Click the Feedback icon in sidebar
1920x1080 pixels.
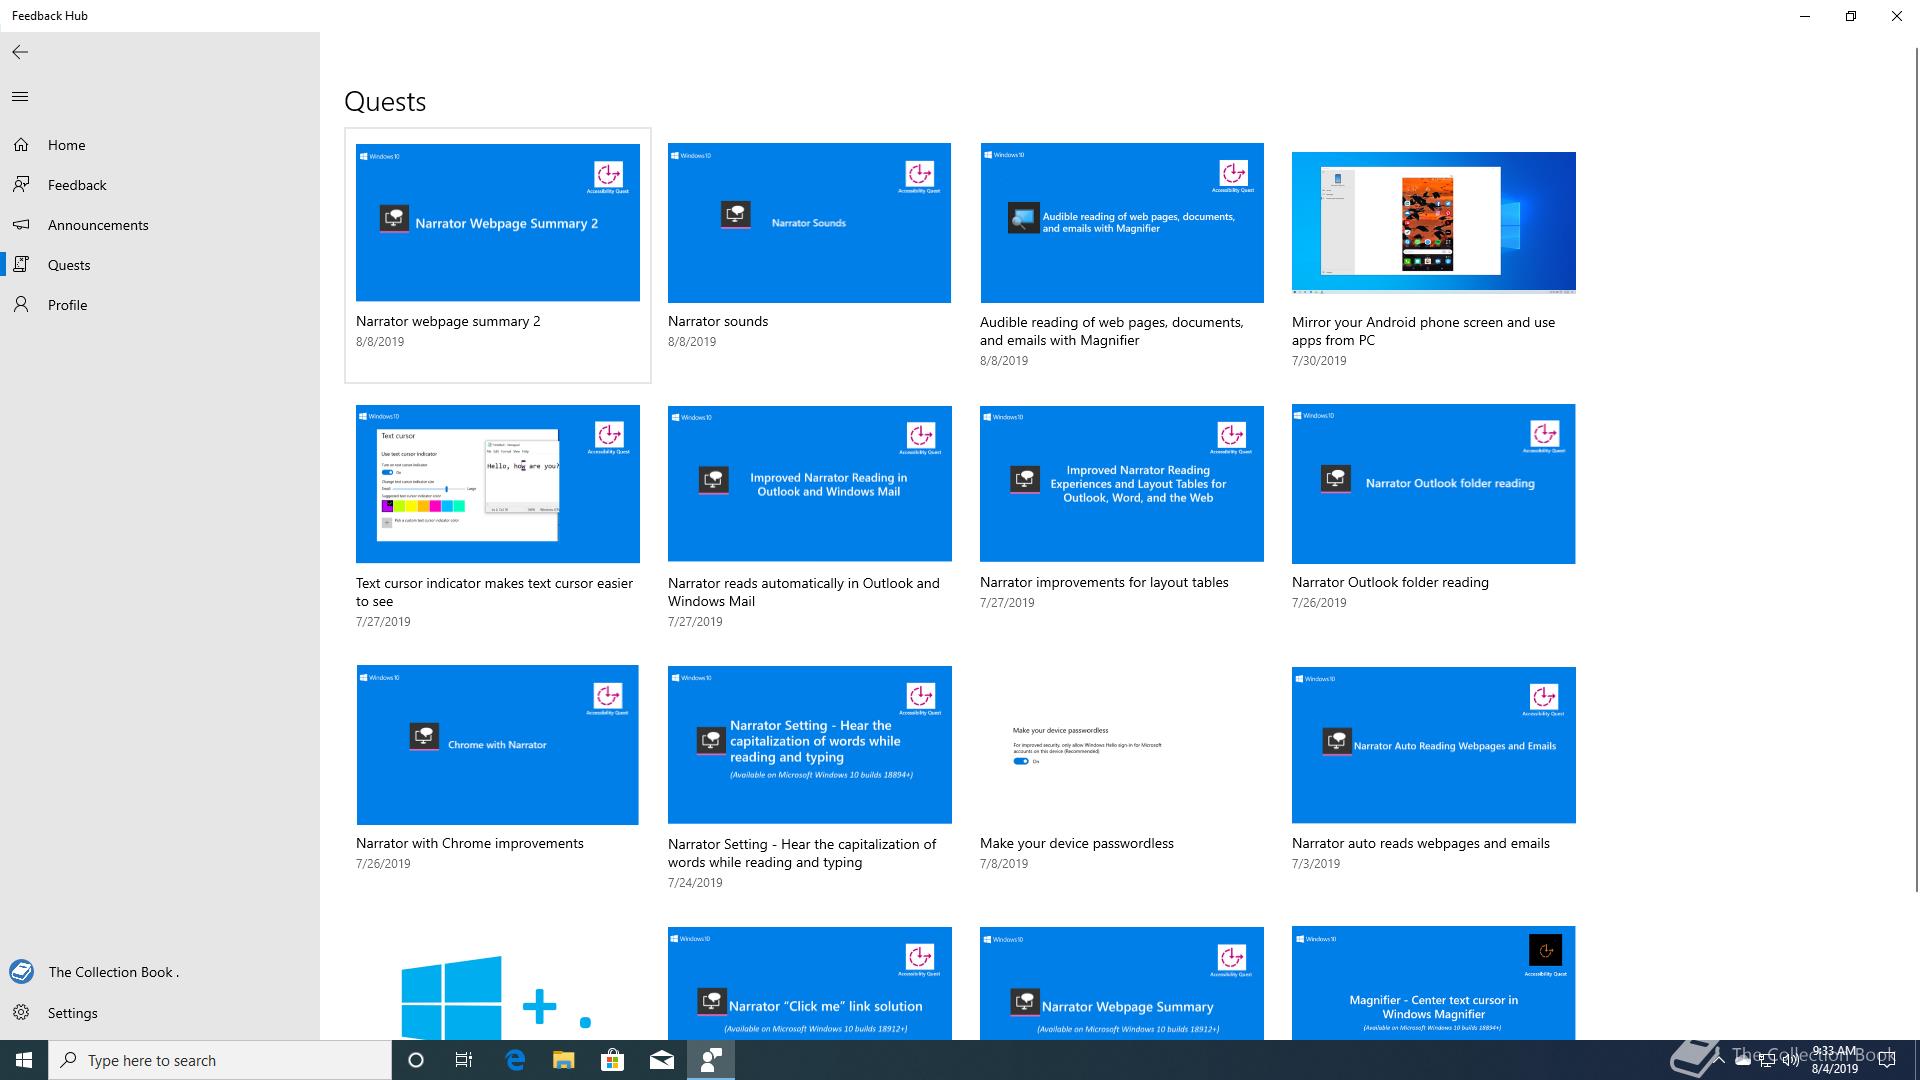point(21,185)
